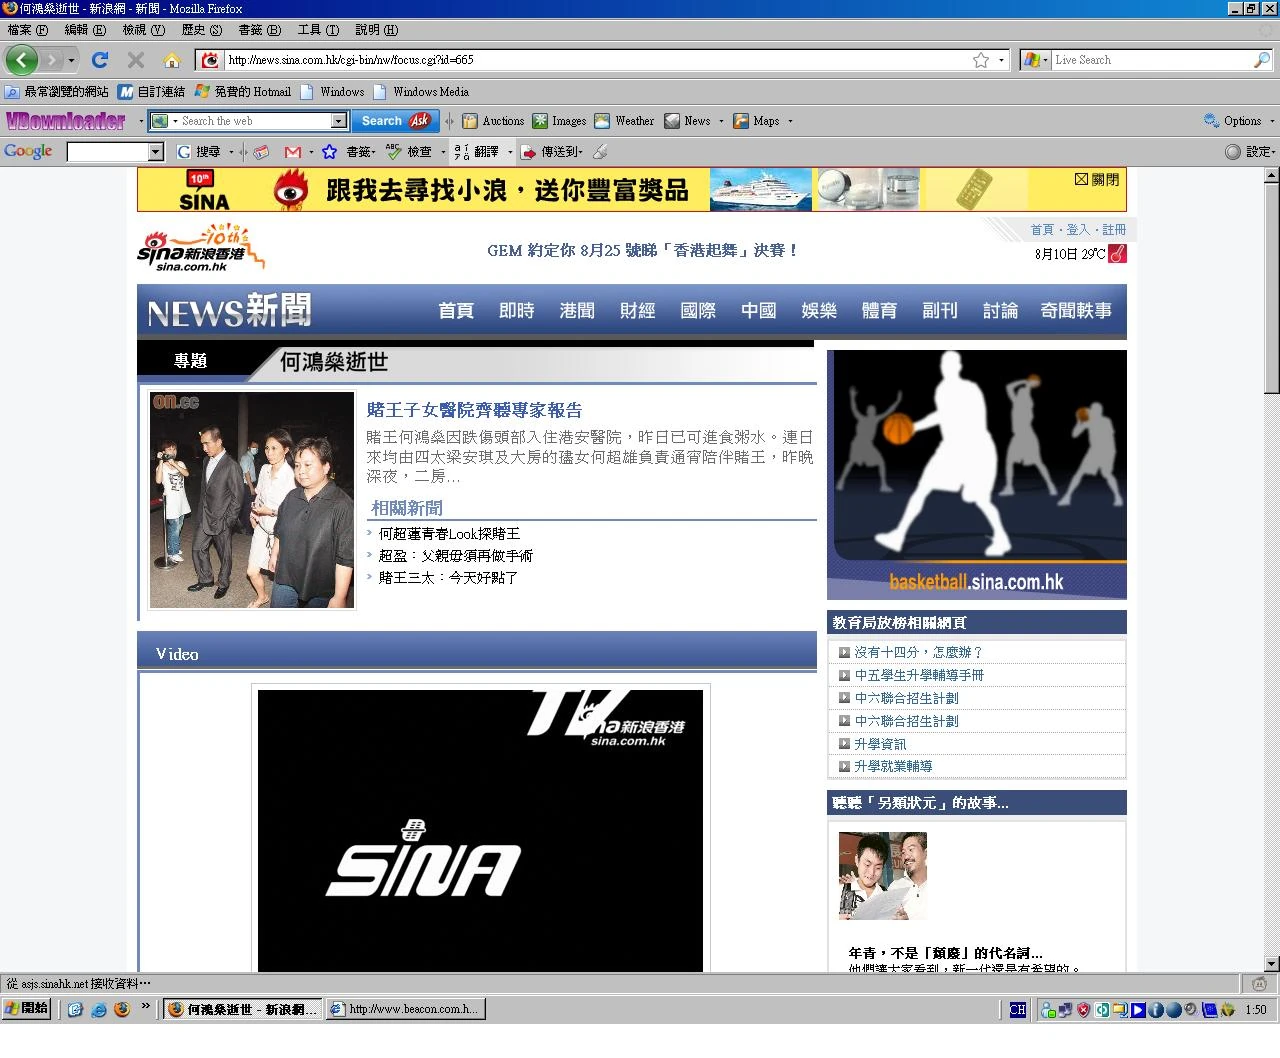1280x1058 pixels.
Task: Open the 免費的 Hotmail bookmark
Action: pos(243,92)
